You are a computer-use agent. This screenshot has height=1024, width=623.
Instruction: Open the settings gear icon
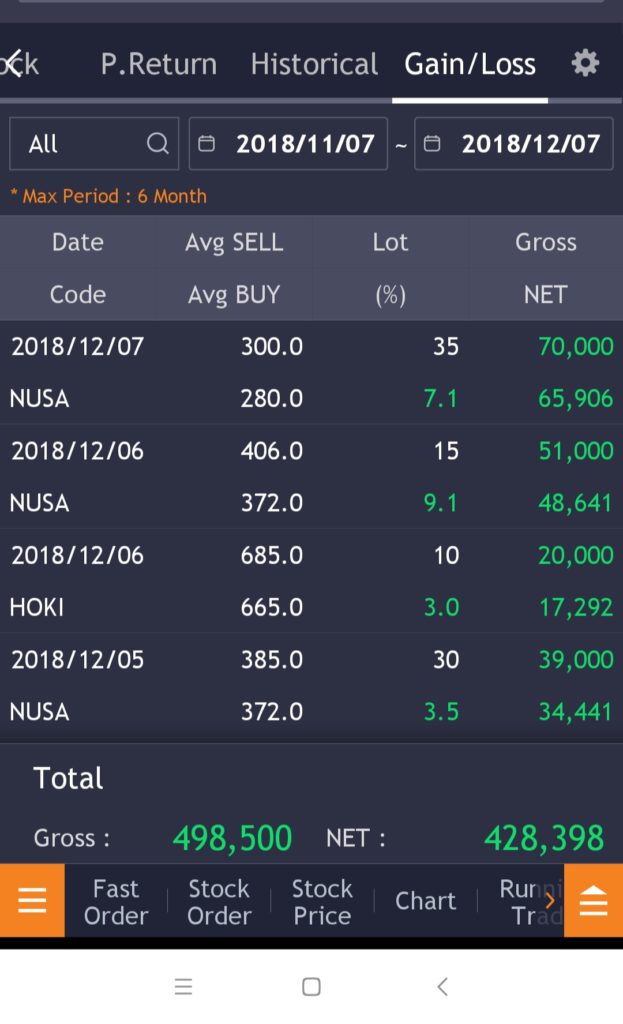(585, 64)
